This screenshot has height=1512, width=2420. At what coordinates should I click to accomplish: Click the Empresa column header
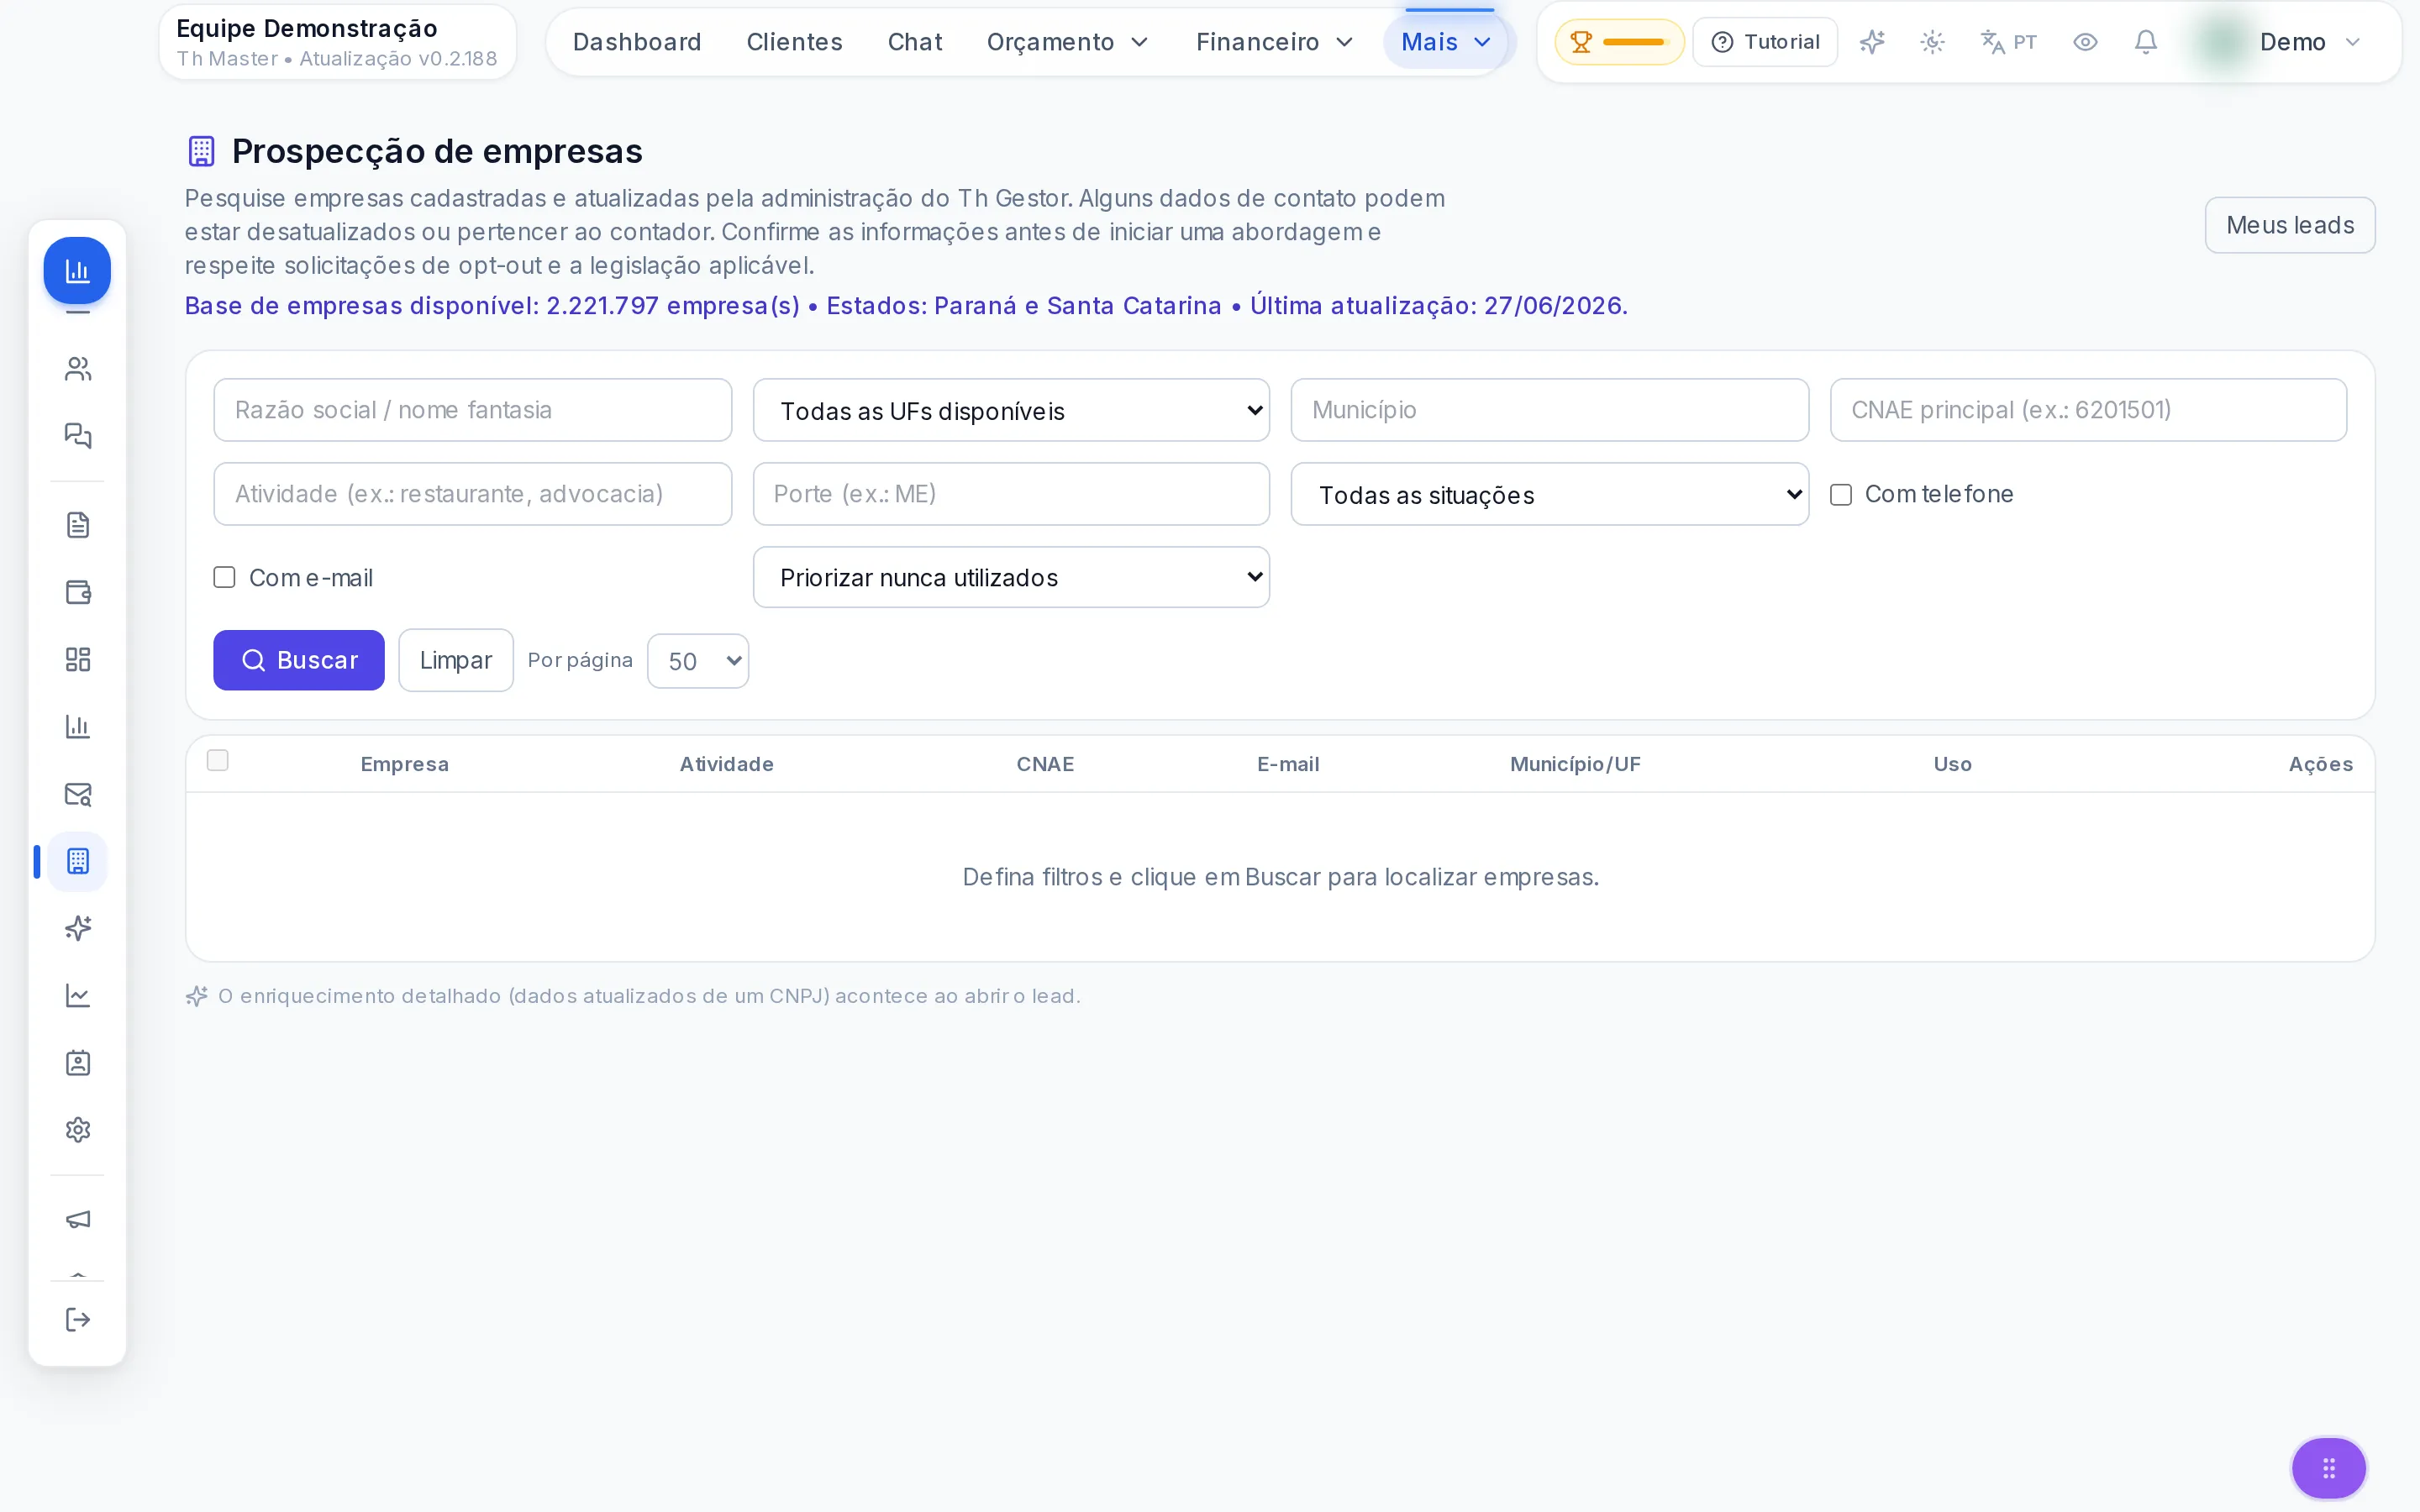click(404, 764)
